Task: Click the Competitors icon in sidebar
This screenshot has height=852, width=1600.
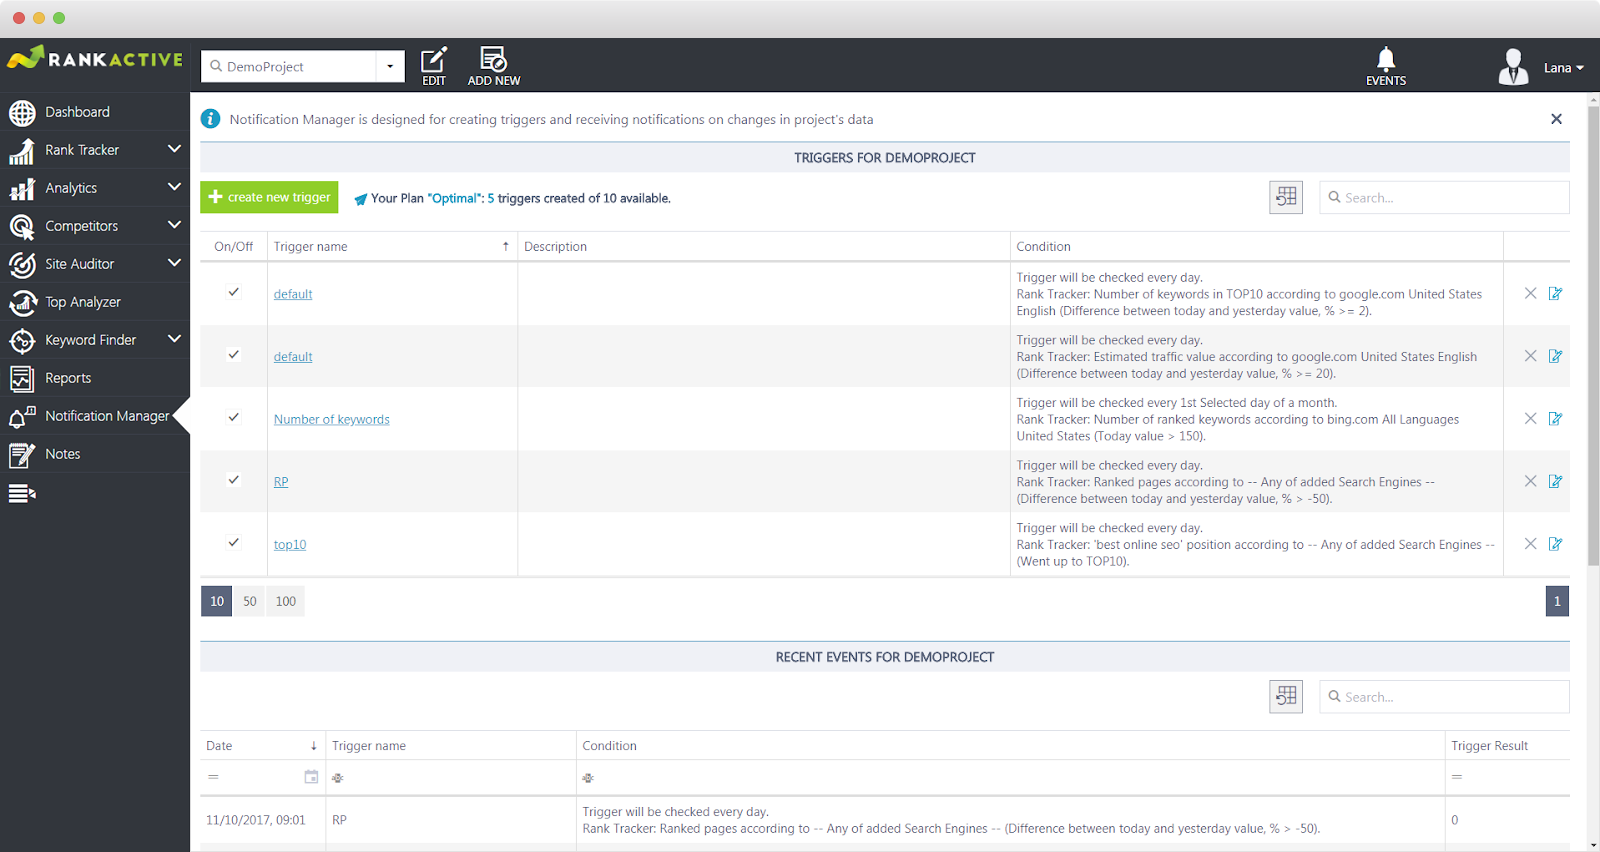Action: pos(22,227)
